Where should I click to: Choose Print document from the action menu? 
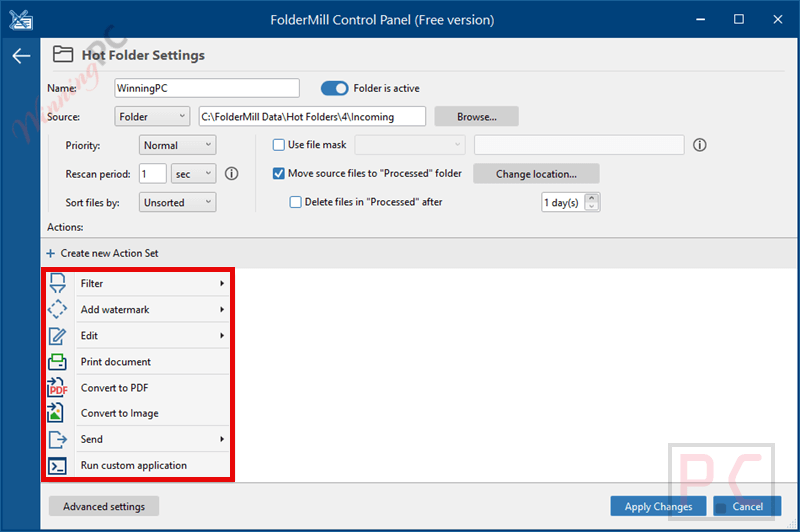coord(138,362)
